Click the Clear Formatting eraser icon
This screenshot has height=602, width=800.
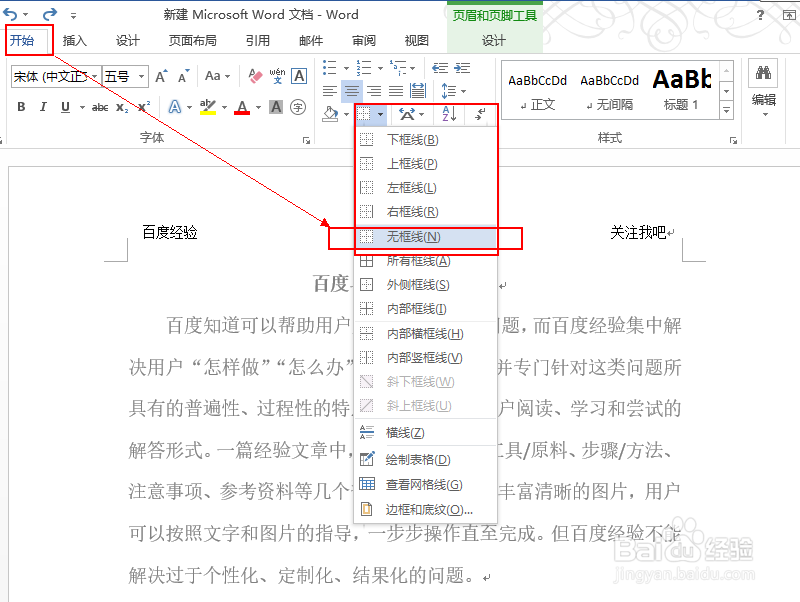coord(255,77)
